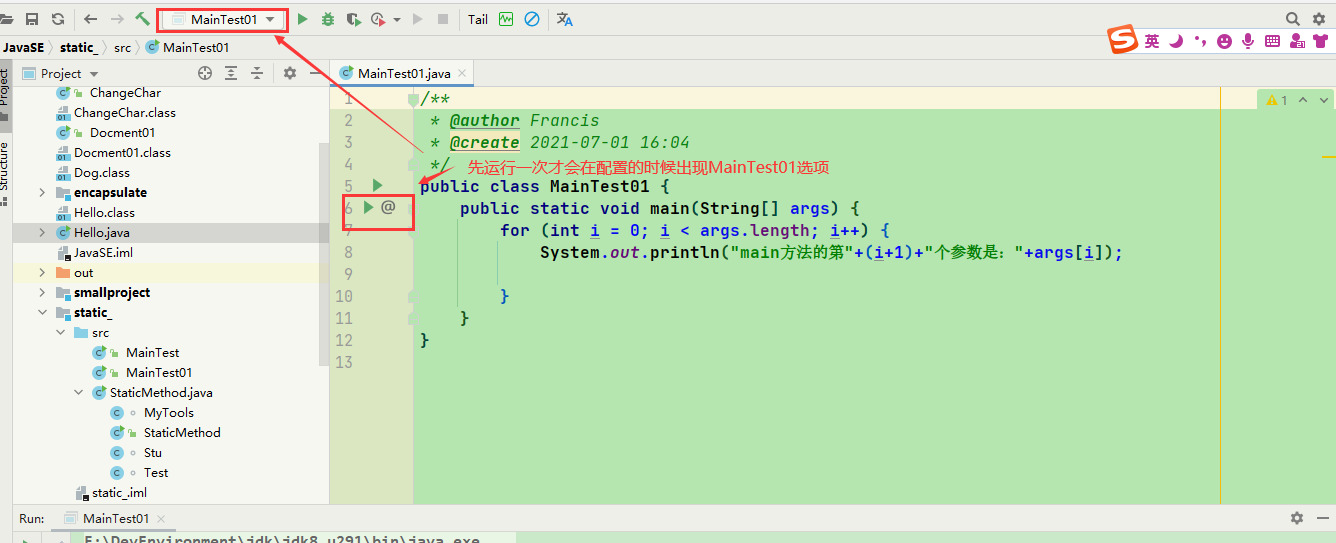The width and height of the screenshot is (1336, 543).
Task: Click the Sogou voice input microphone icon
Action: tap(1248, 41)
